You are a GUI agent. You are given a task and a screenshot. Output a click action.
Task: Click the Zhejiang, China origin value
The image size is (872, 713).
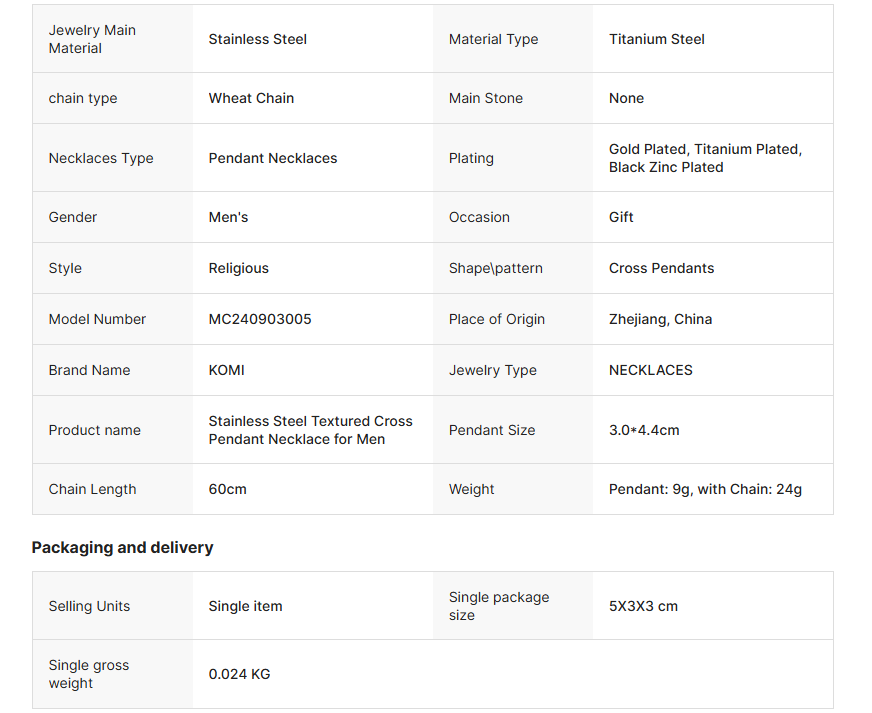click(660, 319)
